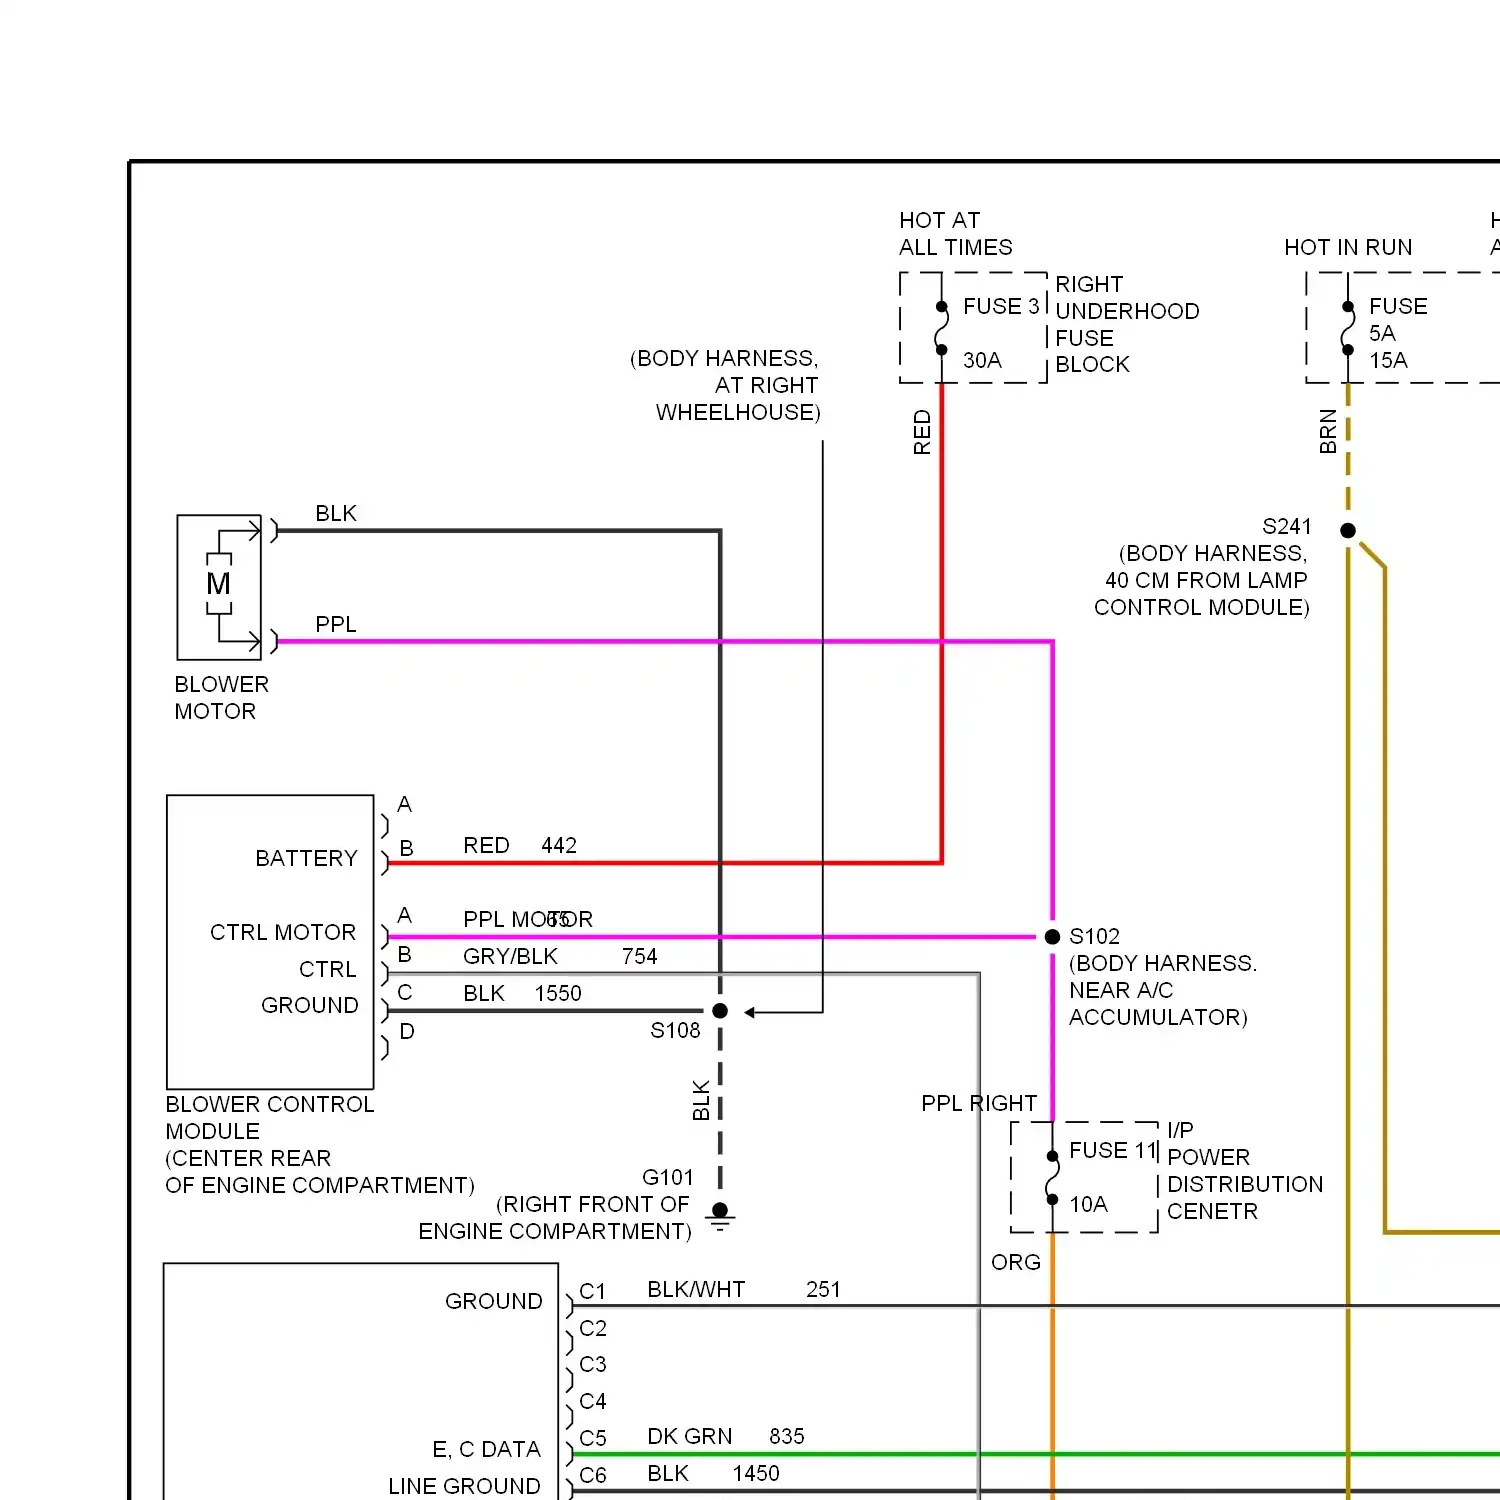Click the vertical RED wire label
This screenshot has width=1500, height=1500.
[922, 432]
